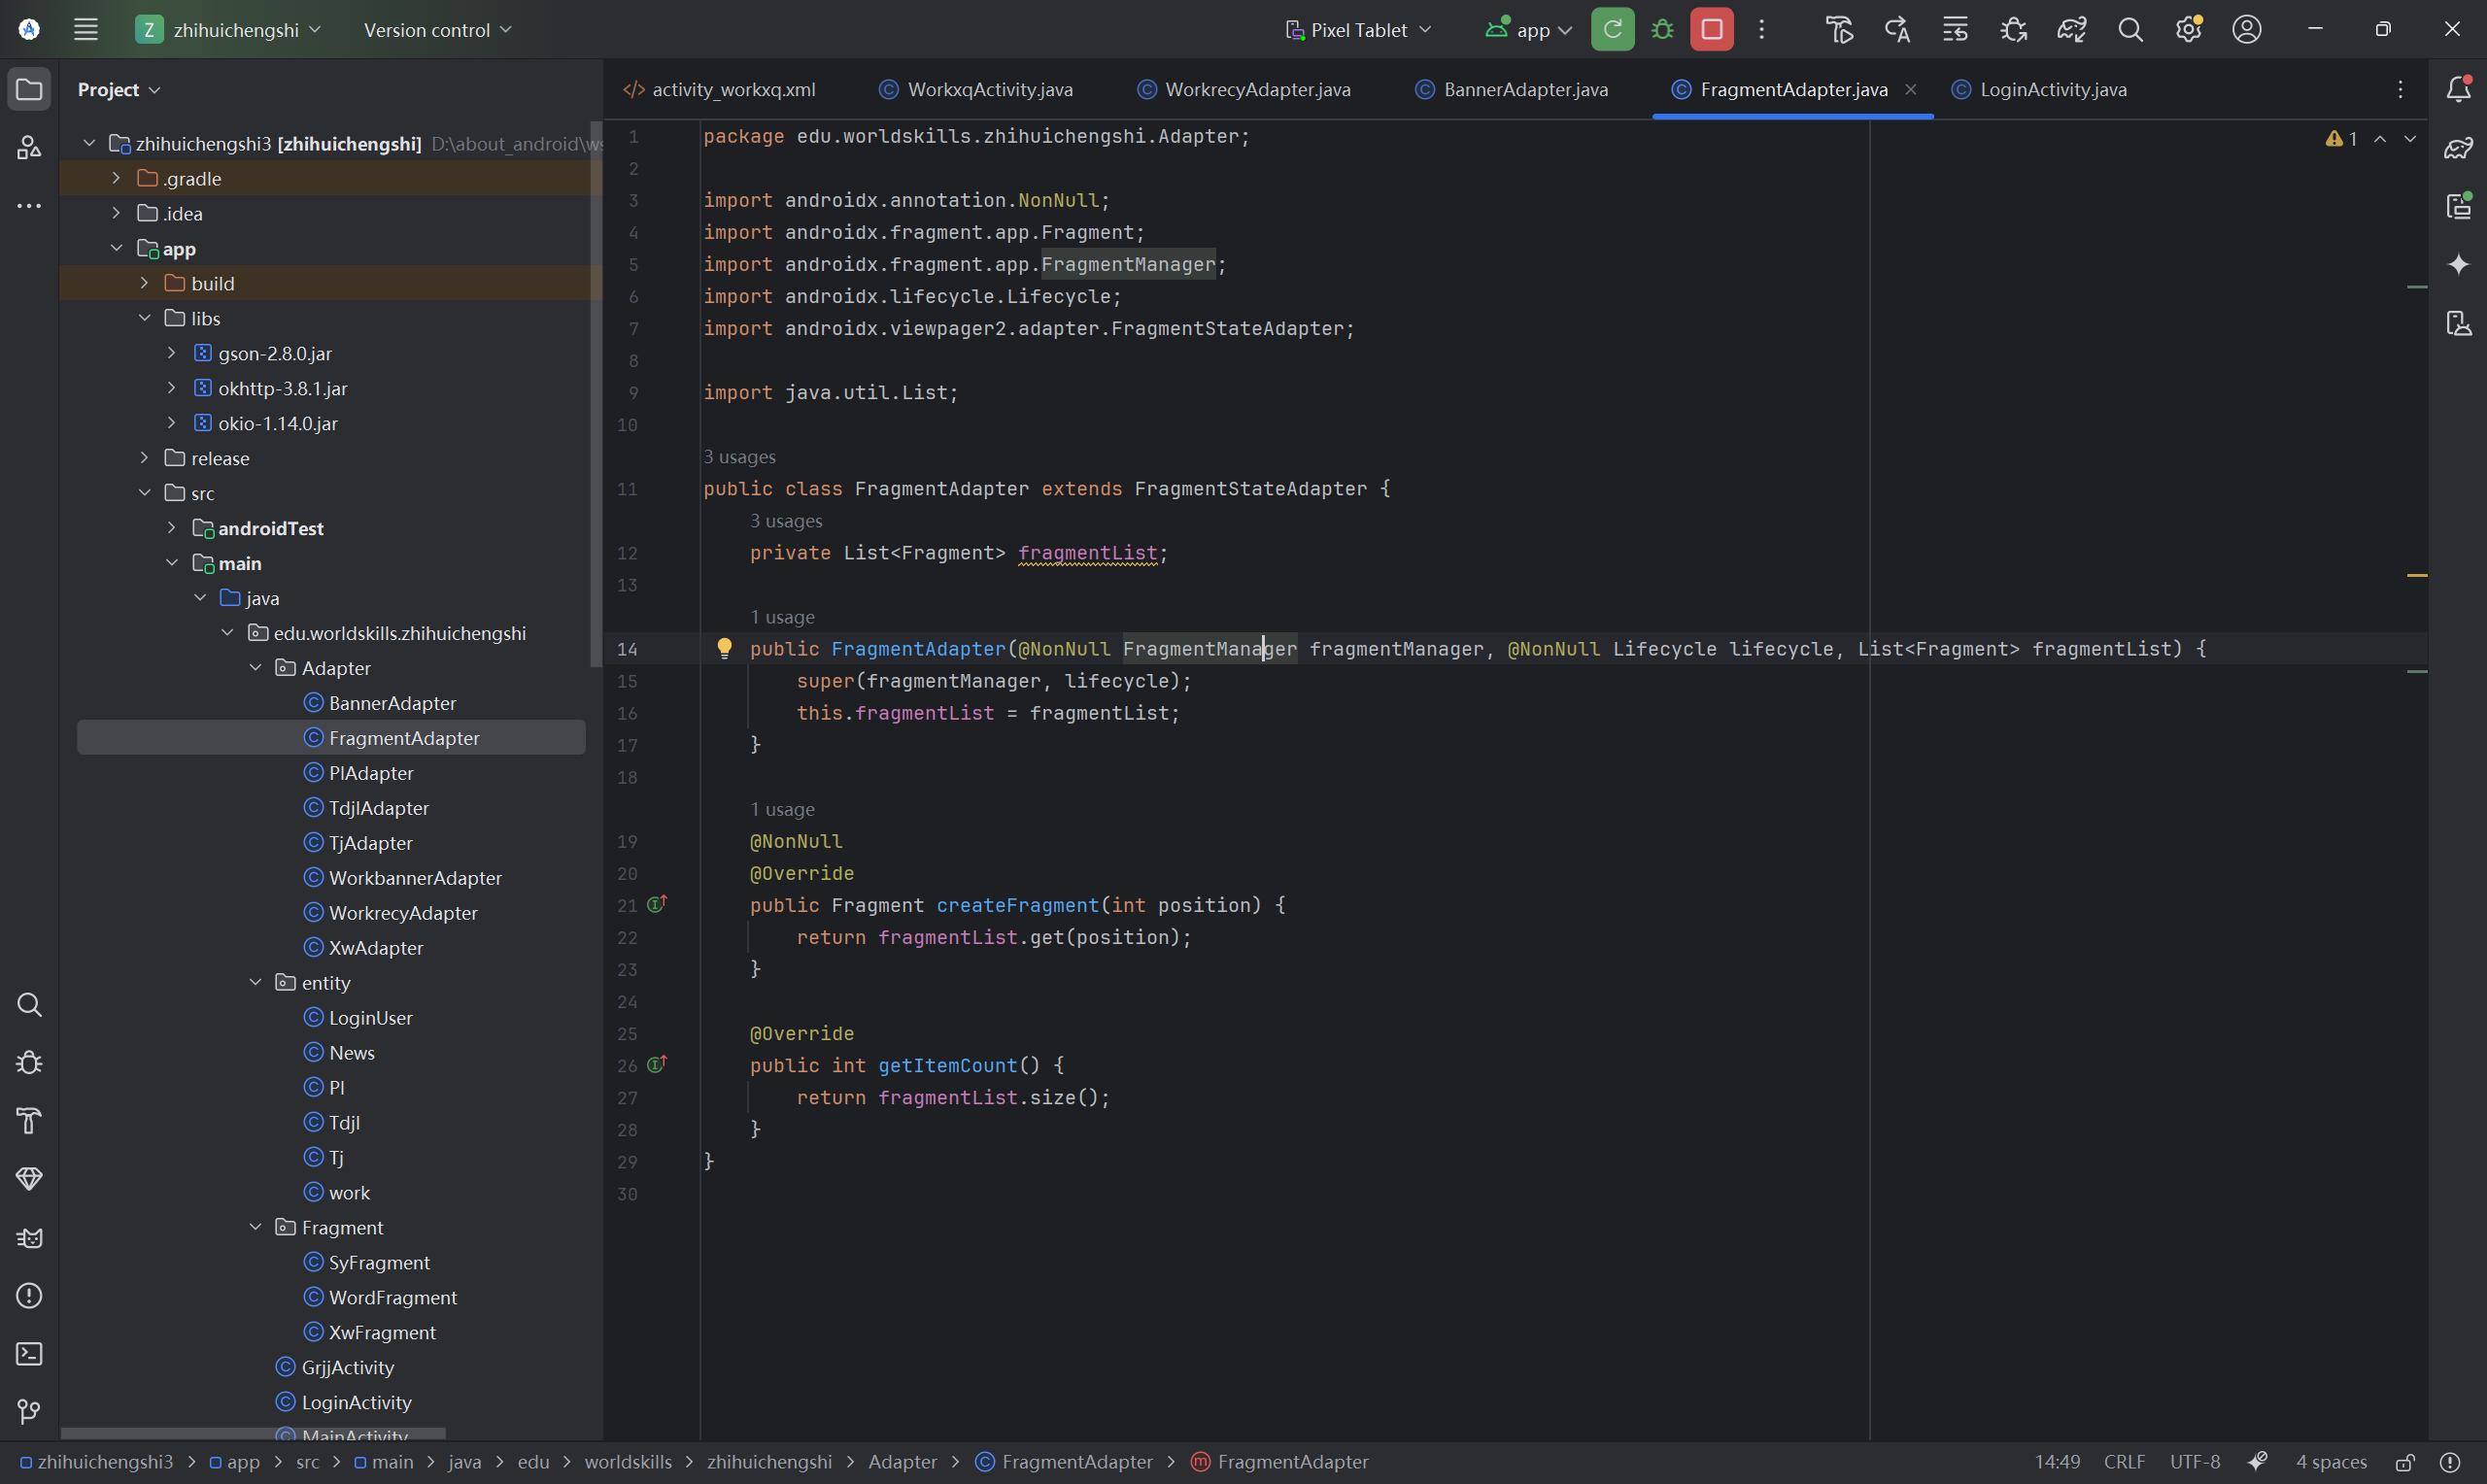Open Pixel Tablet device dropdown

pyautogui.click(x=1357, y=30)
